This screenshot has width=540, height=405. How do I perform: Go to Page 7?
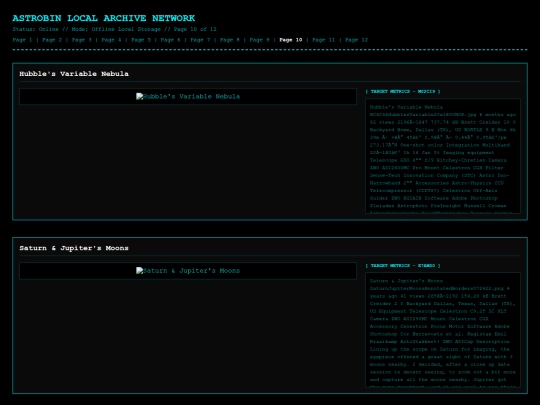coord(200,40)
